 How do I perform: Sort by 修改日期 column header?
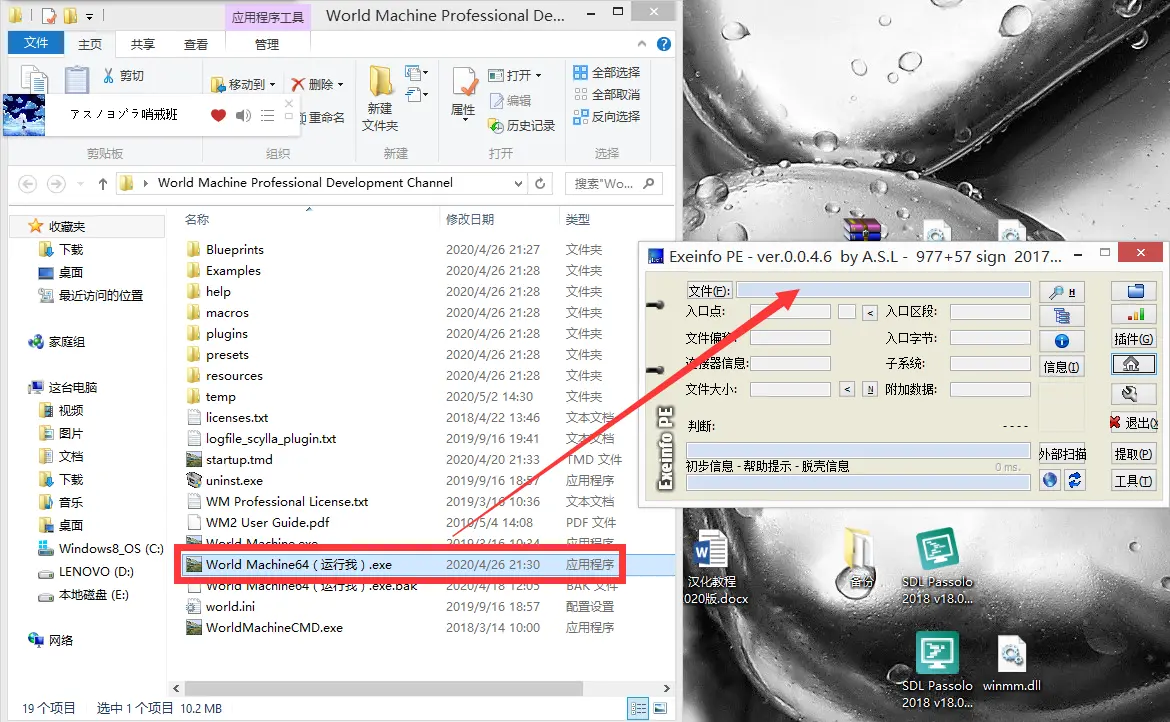click(469, 219)
